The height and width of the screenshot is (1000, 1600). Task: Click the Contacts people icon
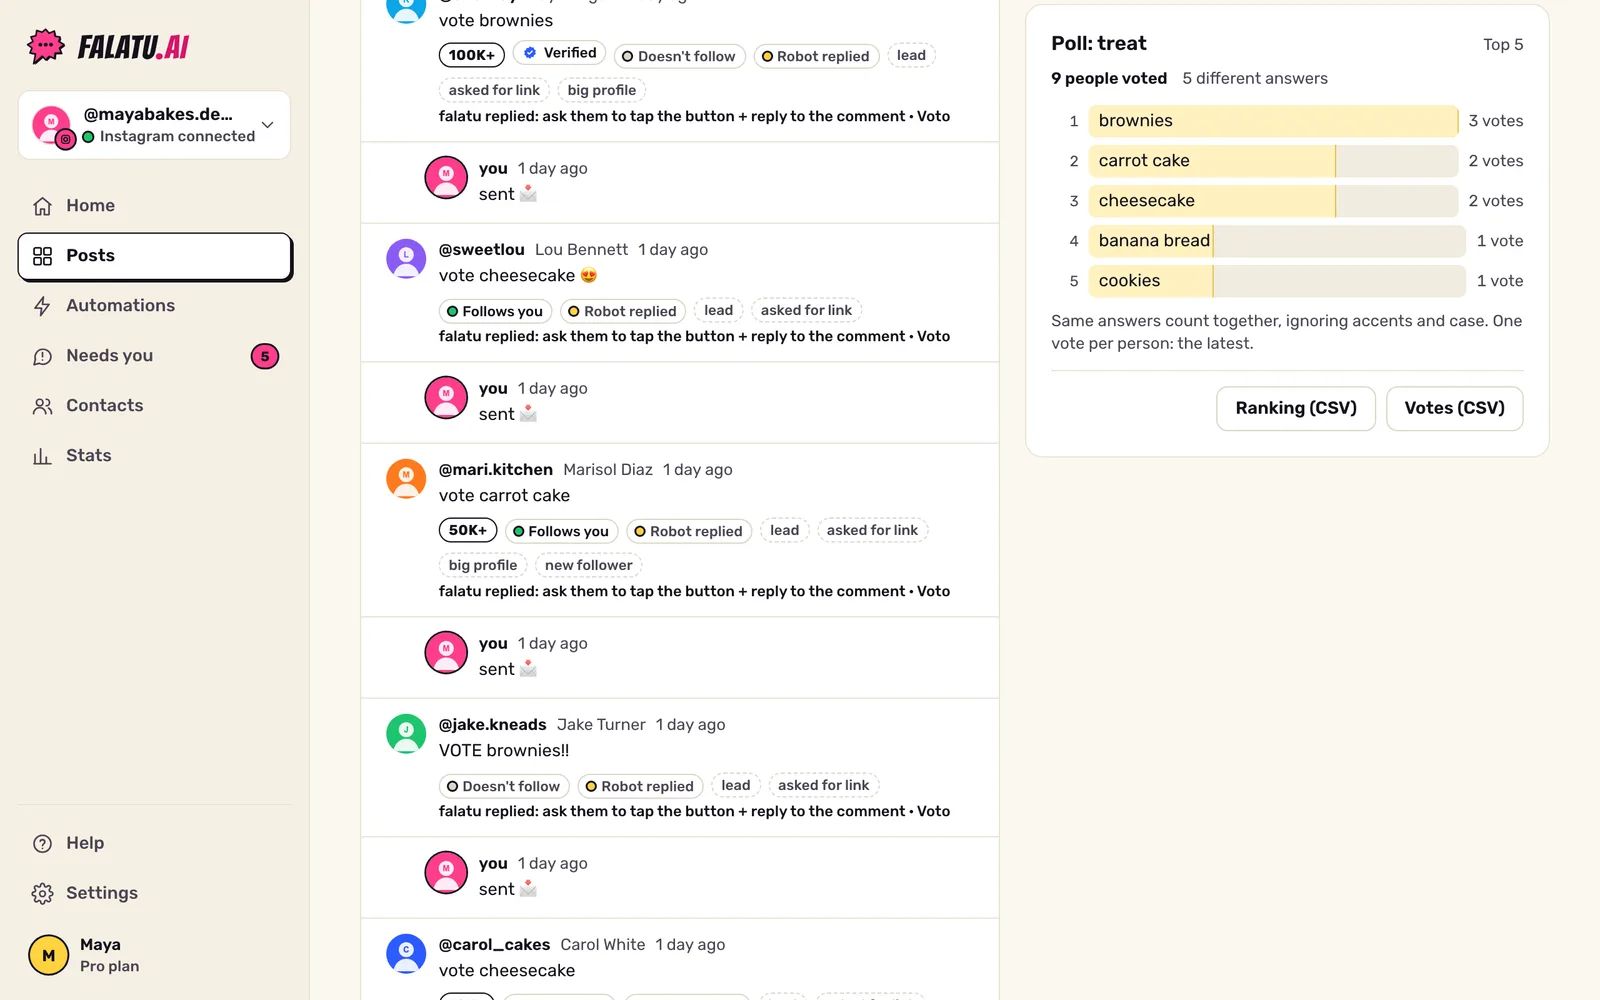click(x=42, y=406)
